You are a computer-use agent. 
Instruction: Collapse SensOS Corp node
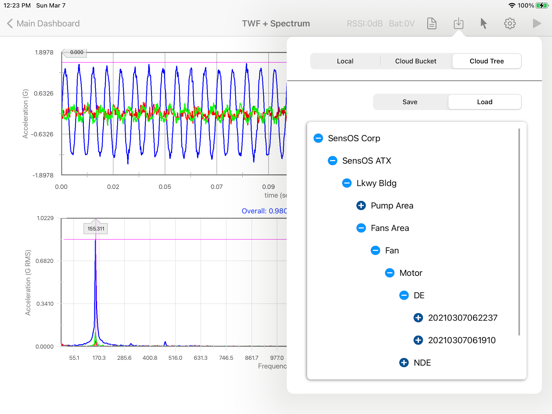click(x=318, y=138)
